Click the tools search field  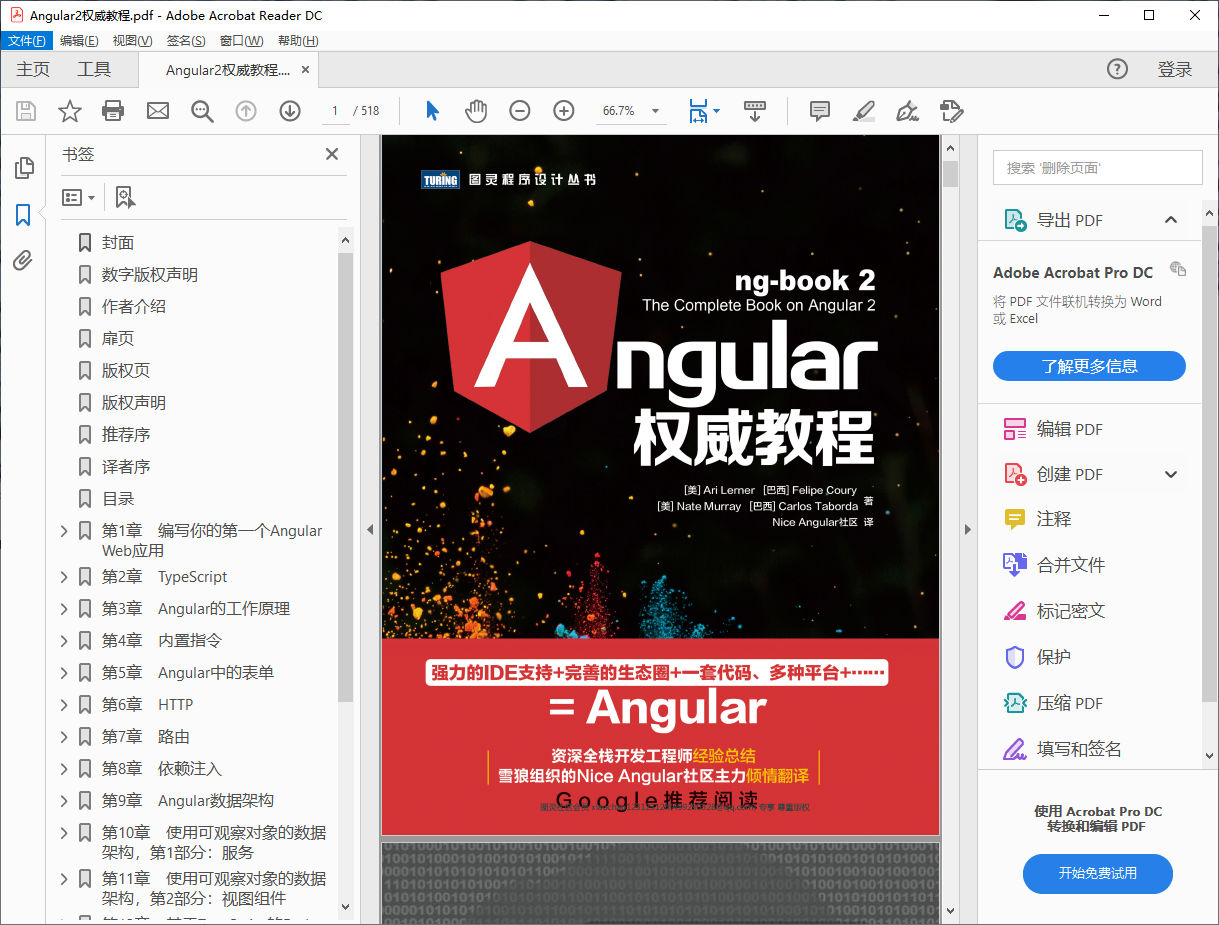(x=1097, y=168)
